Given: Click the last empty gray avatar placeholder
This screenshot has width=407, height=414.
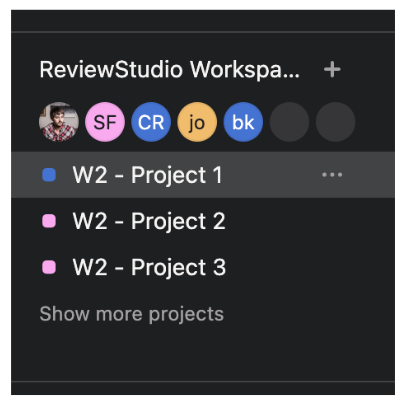Looking at the screenshot, I should [335, 122].
